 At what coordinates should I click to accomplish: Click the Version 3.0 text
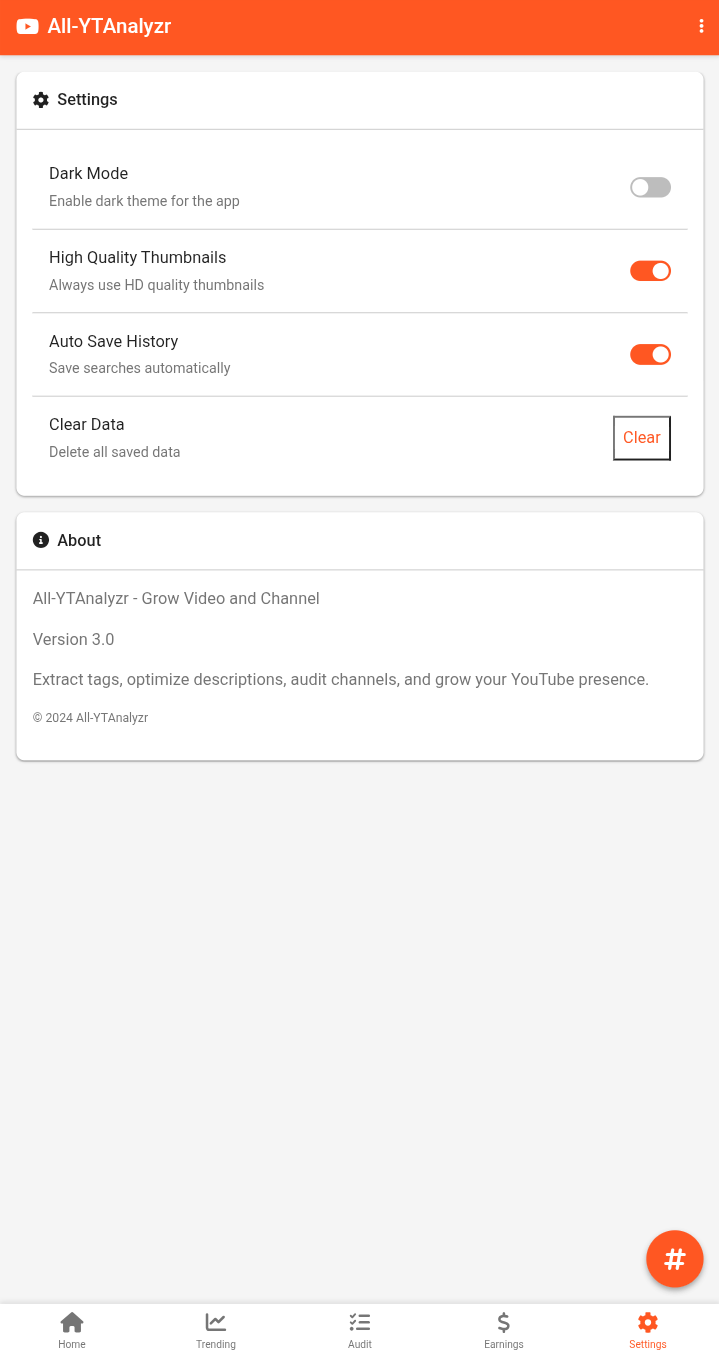74,639
